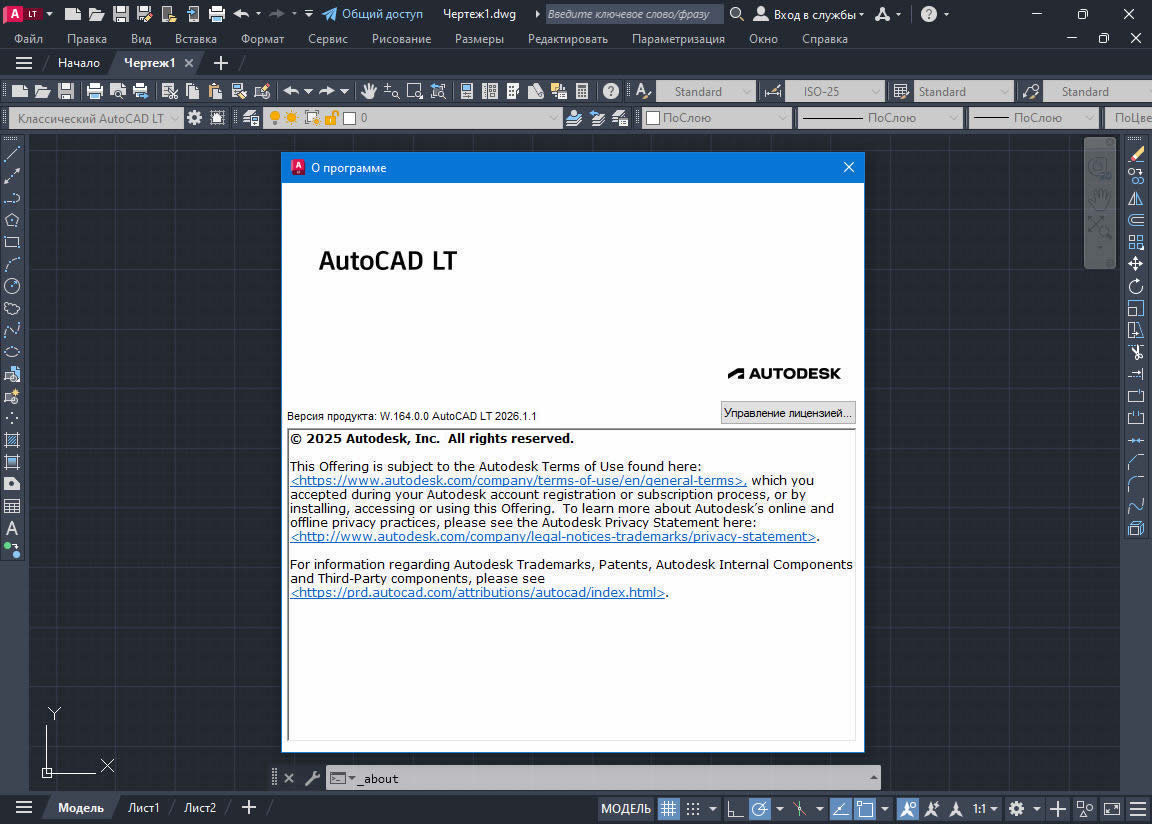This screenshot has width=1152, height=824.
Task: Toggle grid display in status bar
Action: pos(668,808)
